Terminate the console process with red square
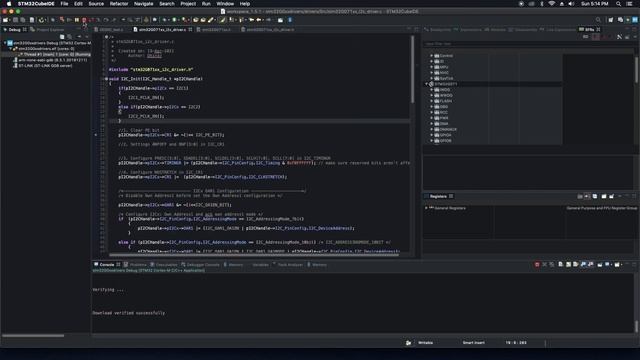The height and width of the screenshot is (360, 640). tap(537, 264)
